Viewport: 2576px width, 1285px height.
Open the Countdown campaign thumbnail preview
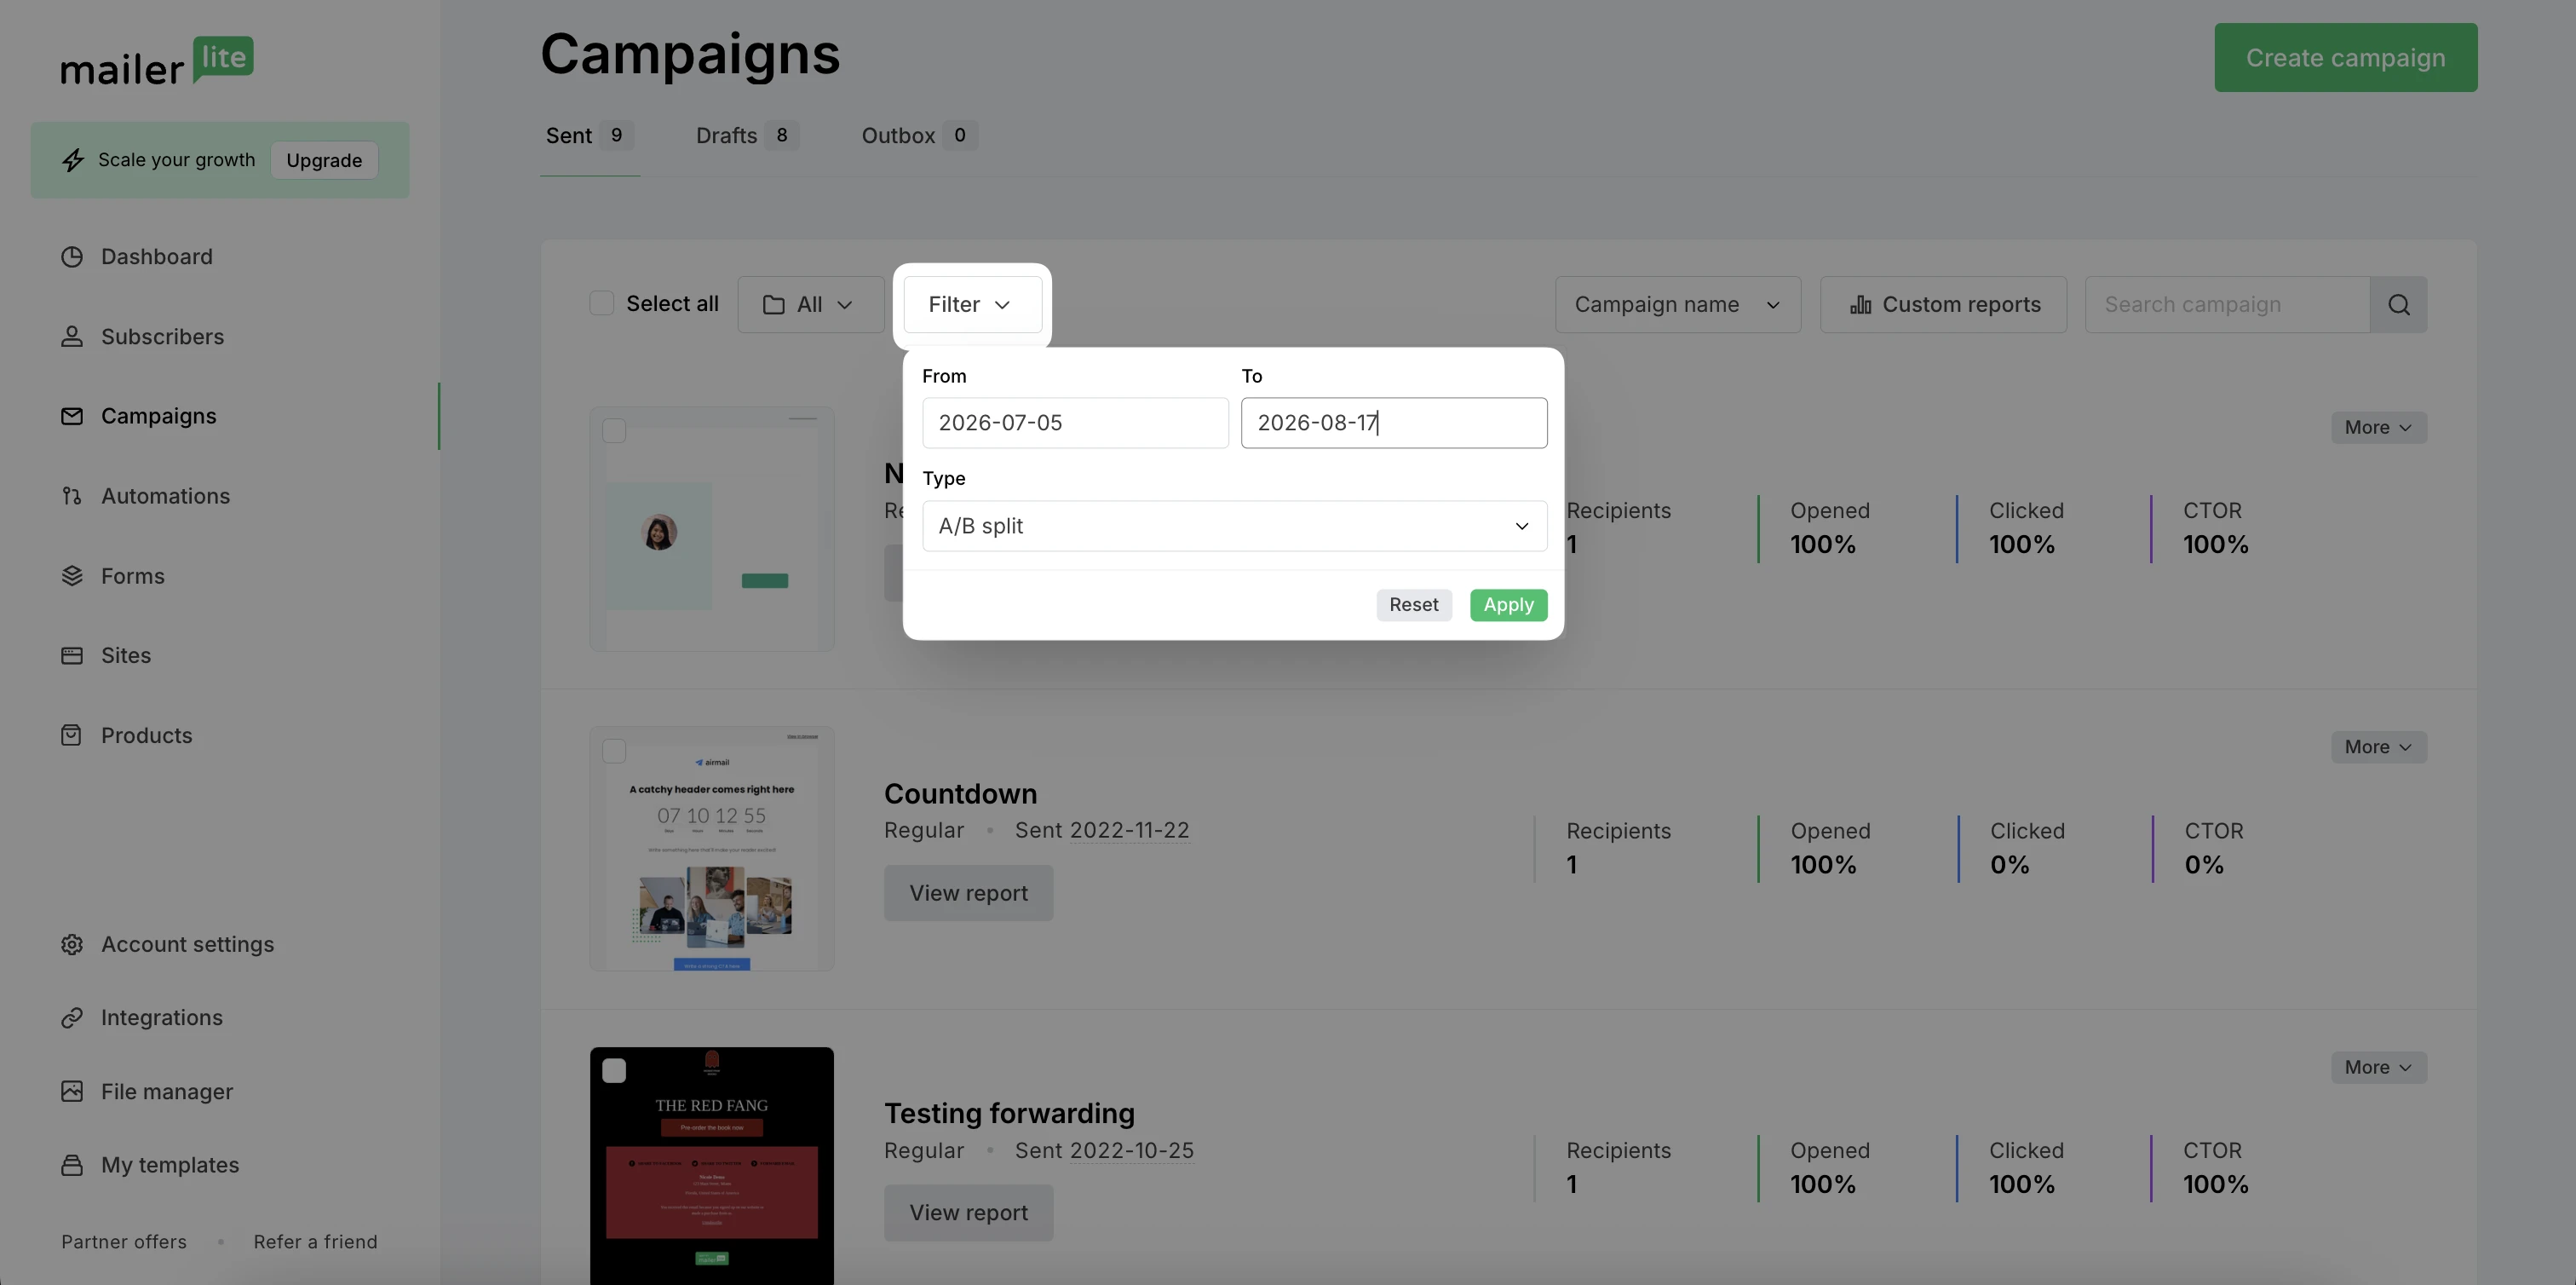click(x=711, y=849)
